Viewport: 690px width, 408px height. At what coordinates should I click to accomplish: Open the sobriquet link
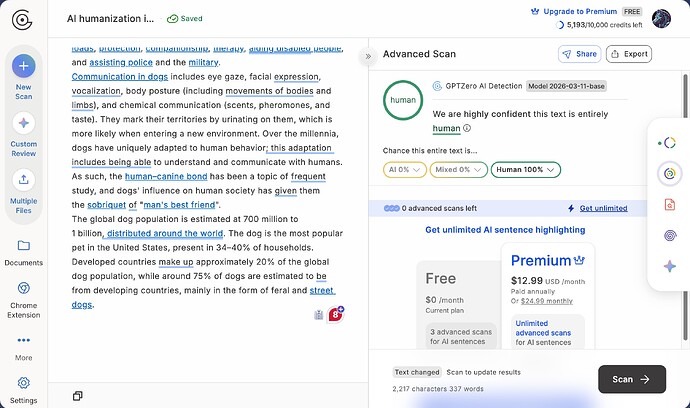(106, 205)
